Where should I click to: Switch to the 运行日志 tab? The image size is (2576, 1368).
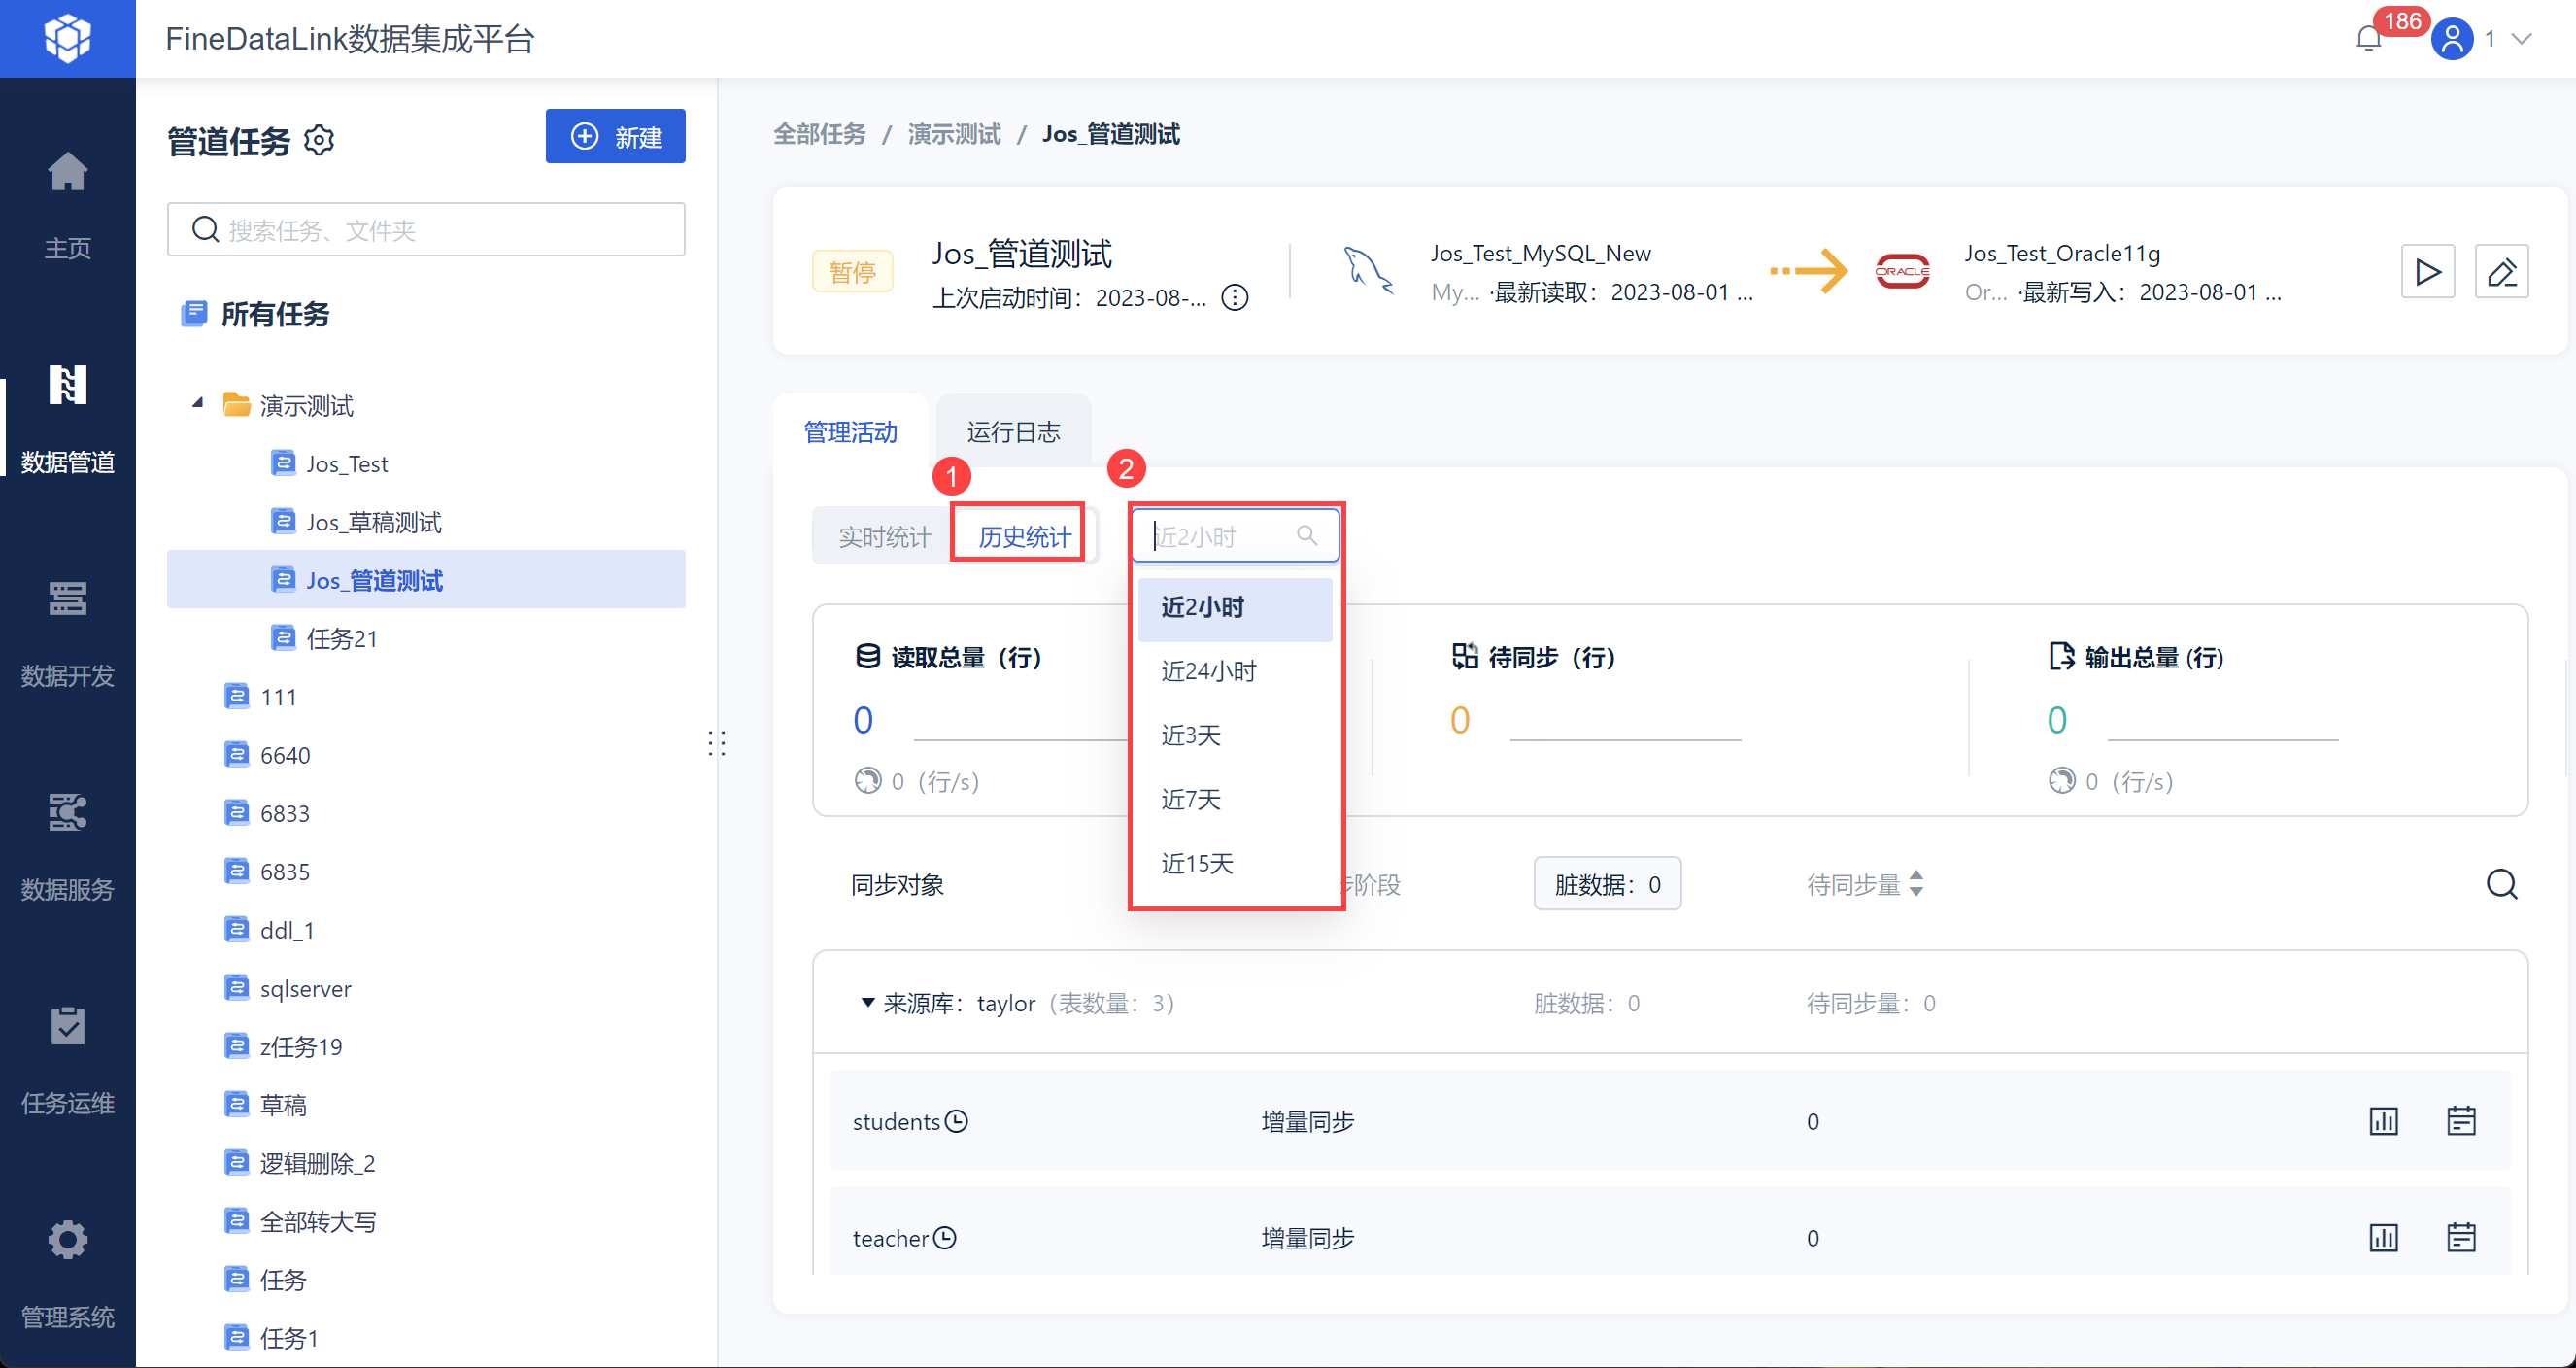[1013, 432]
